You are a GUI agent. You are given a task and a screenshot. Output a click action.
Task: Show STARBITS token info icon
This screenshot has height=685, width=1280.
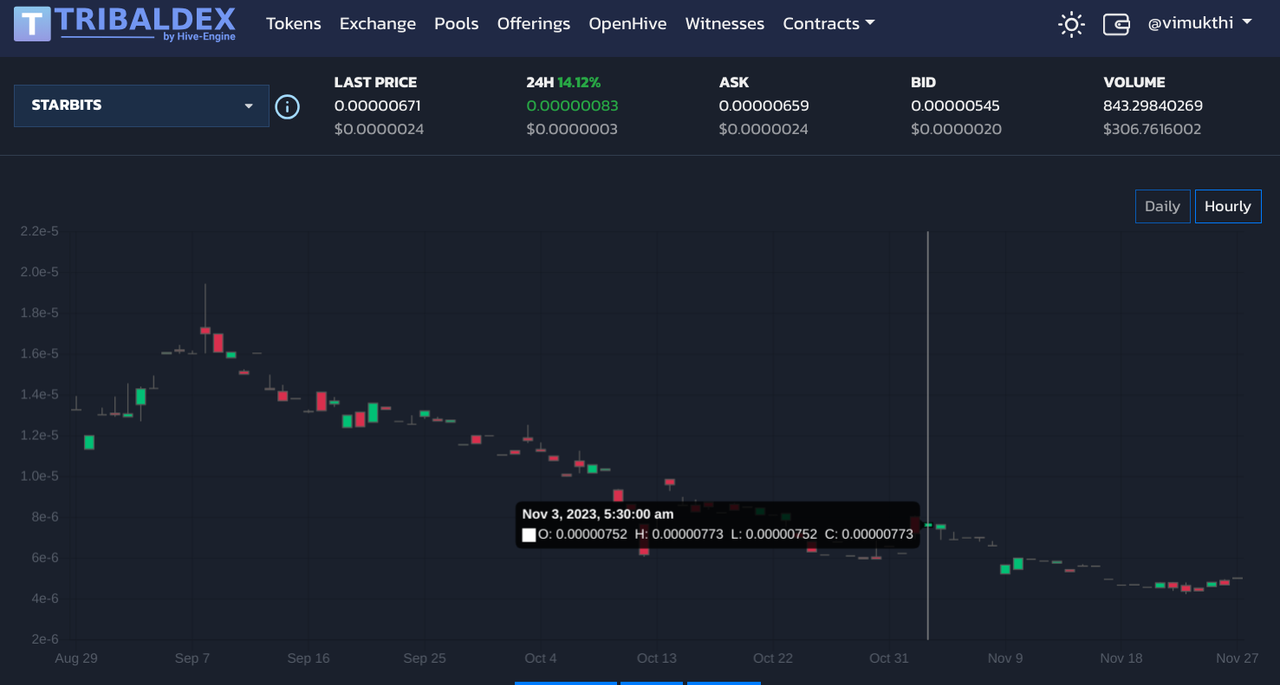[287, 106]
